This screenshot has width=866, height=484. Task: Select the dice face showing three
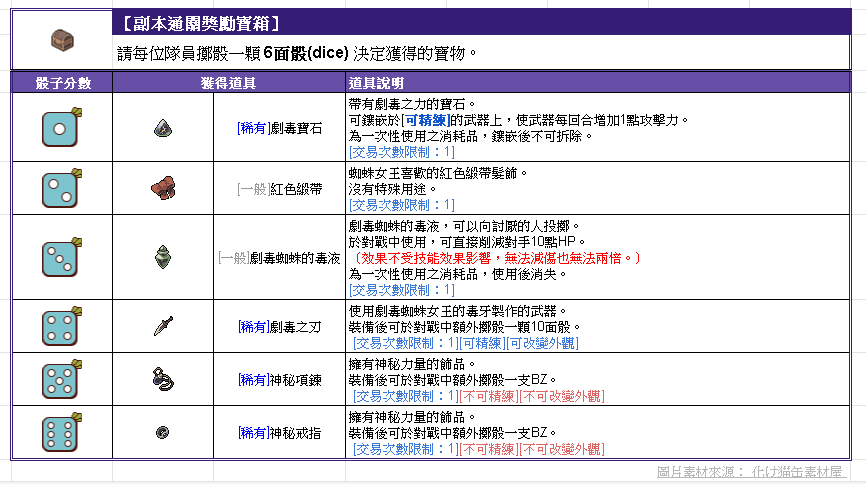[62, 257]
